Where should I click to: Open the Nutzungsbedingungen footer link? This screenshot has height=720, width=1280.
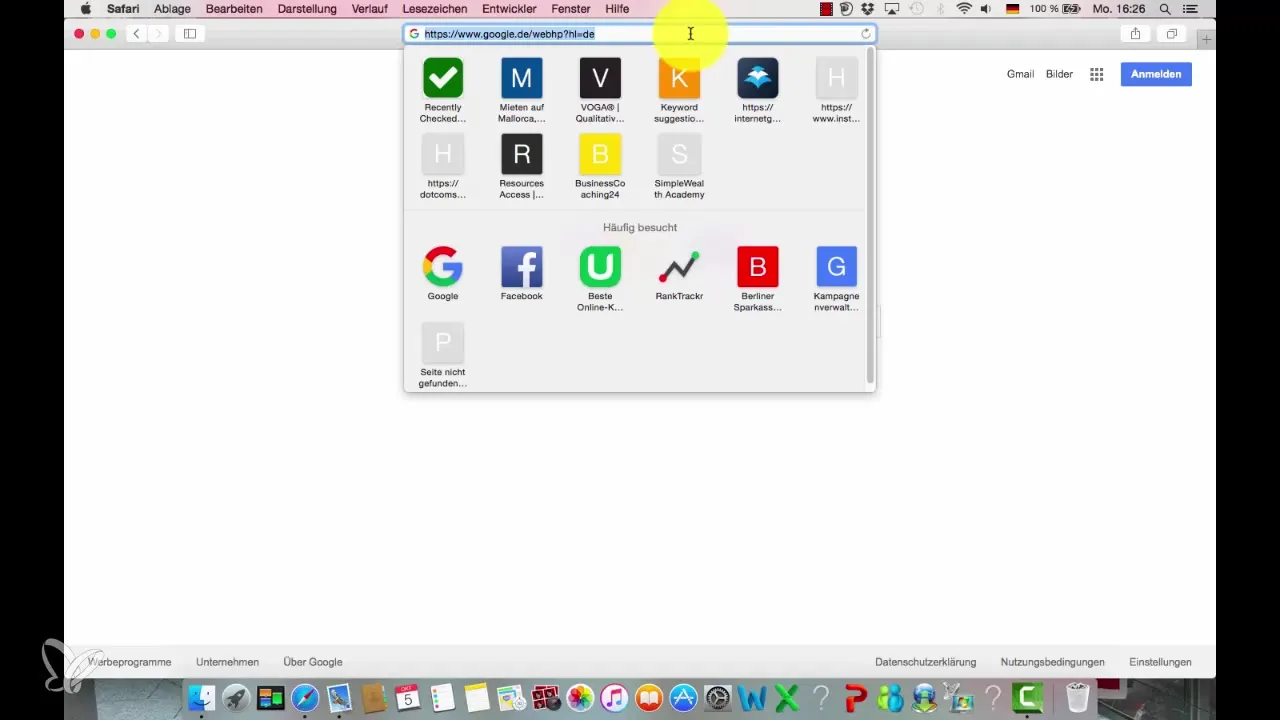click(x=1052, y=662)
